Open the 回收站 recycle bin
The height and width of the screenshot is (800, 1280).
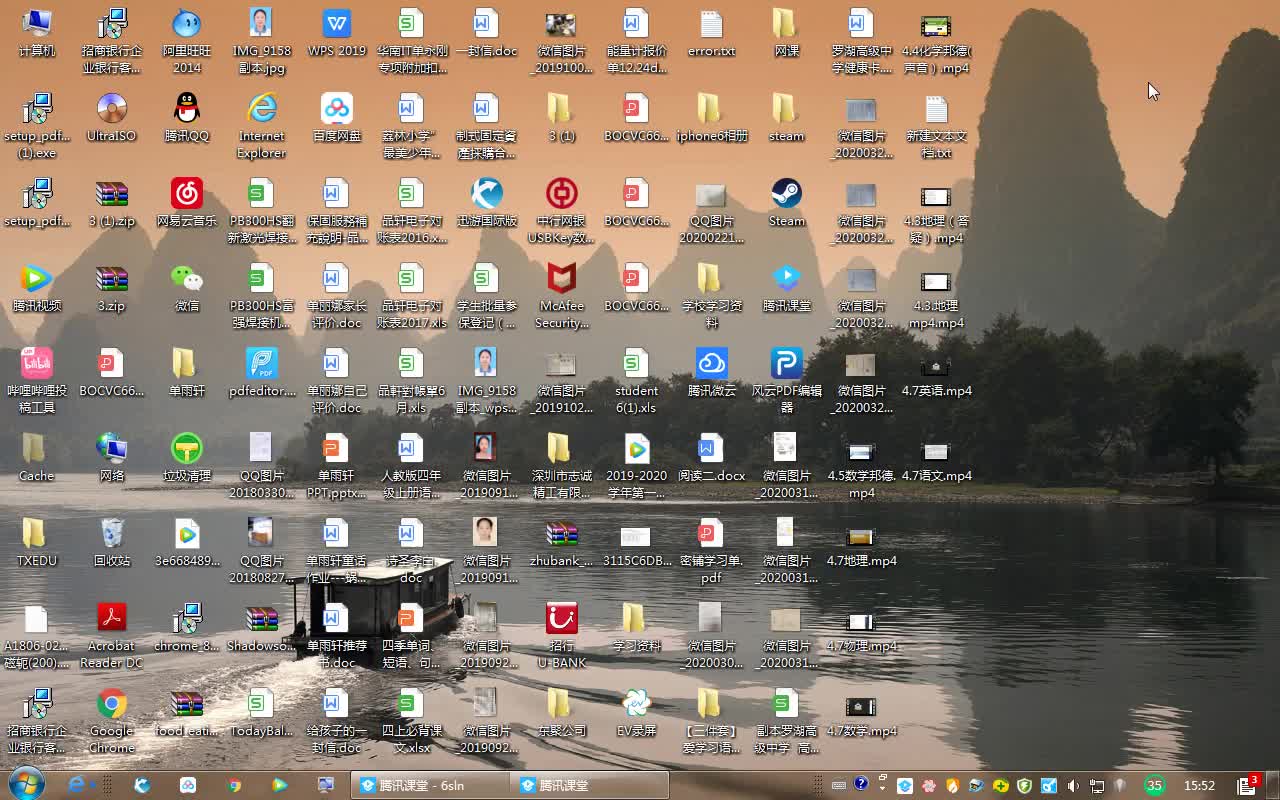[x=112, y=544]
